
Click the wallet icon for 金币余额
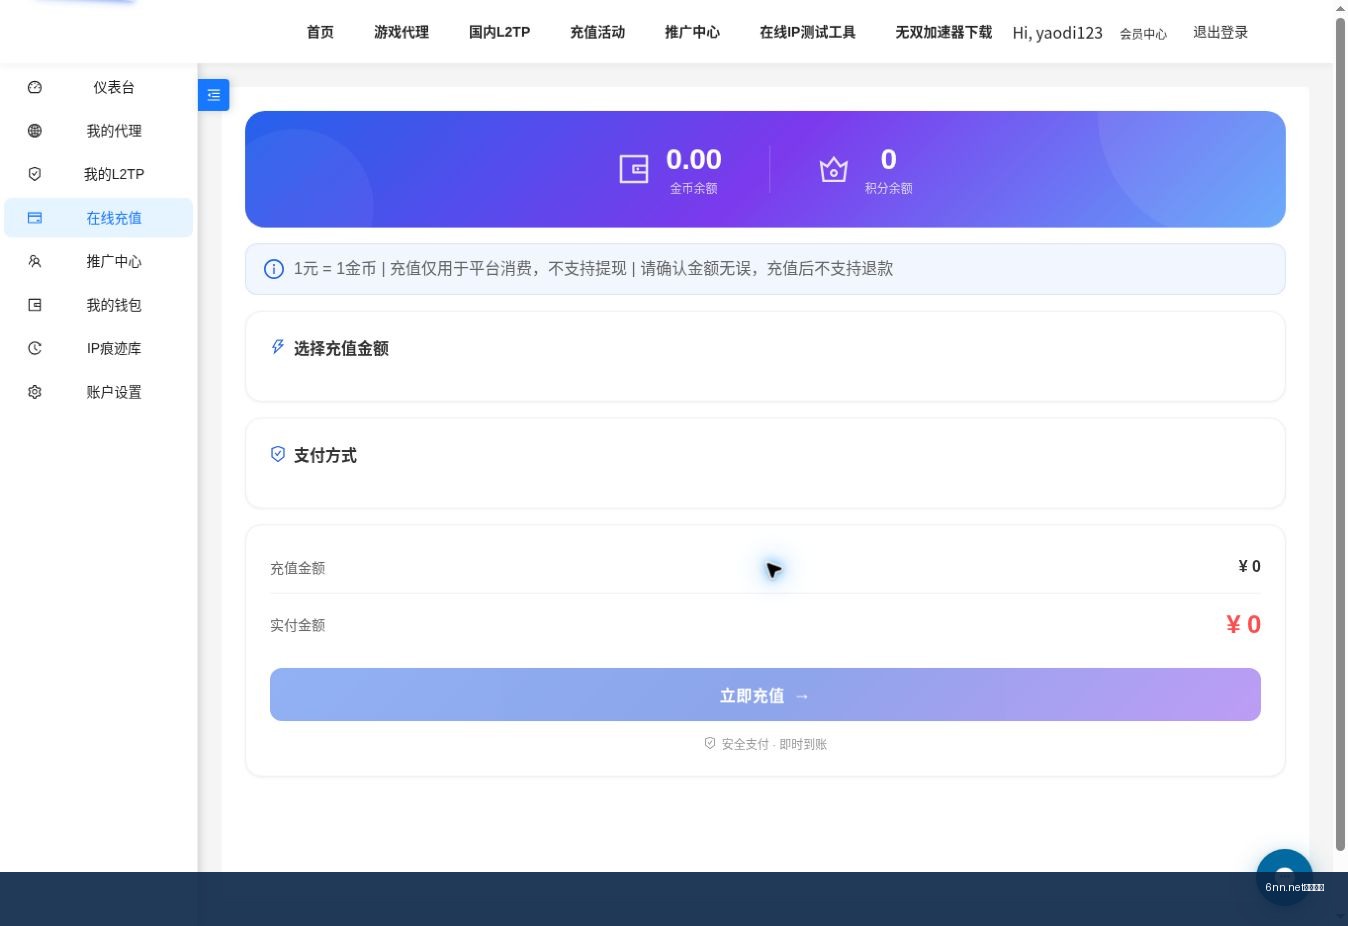(634, 169)
